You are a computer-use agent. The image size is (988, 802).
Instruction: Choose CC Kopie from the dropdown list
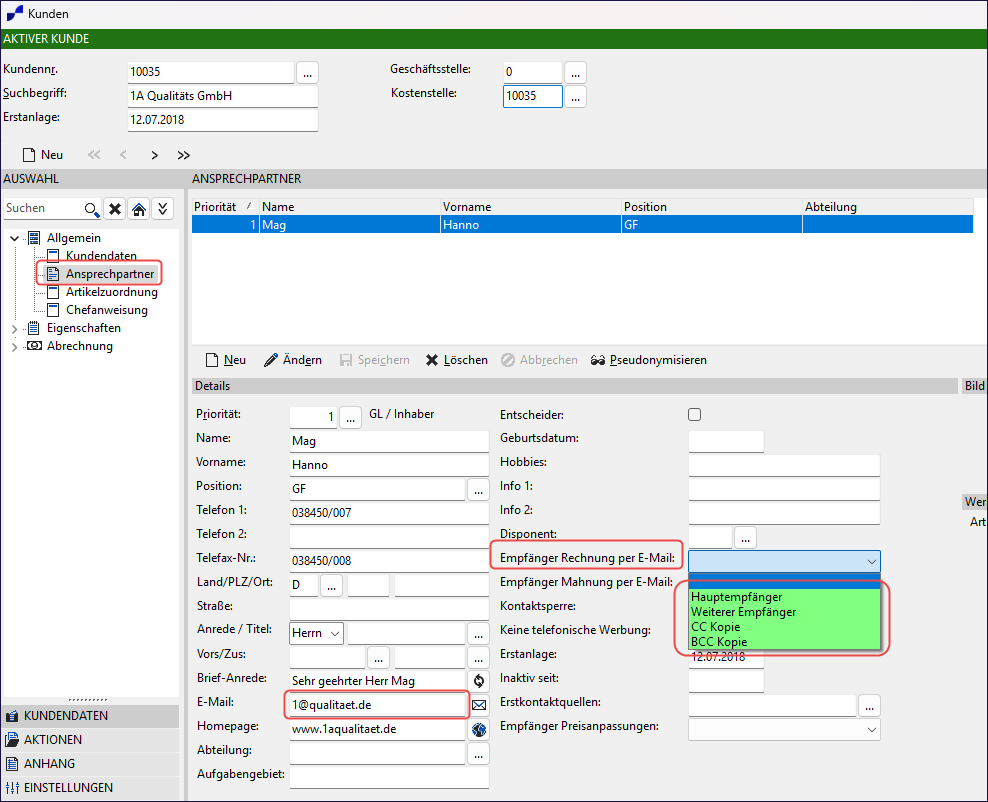coord(784,627)
